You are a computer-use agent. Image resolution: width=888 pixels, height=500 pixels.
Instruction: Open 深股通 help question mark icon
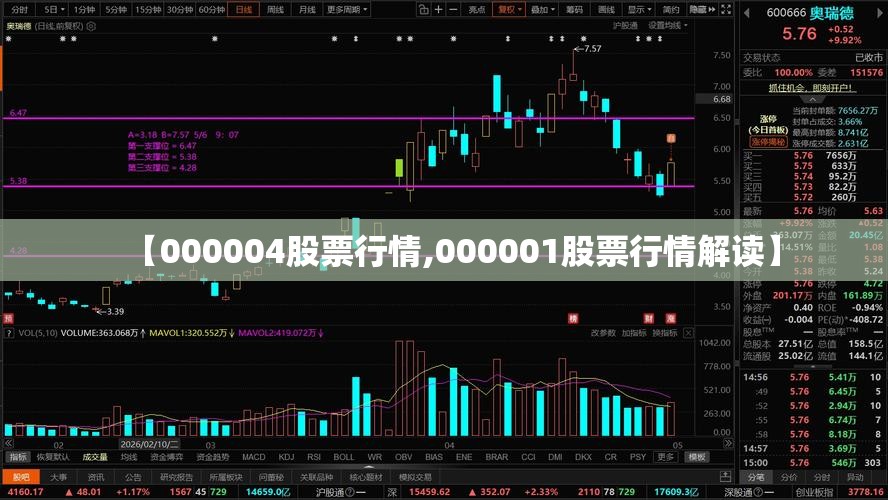[757, 492]
